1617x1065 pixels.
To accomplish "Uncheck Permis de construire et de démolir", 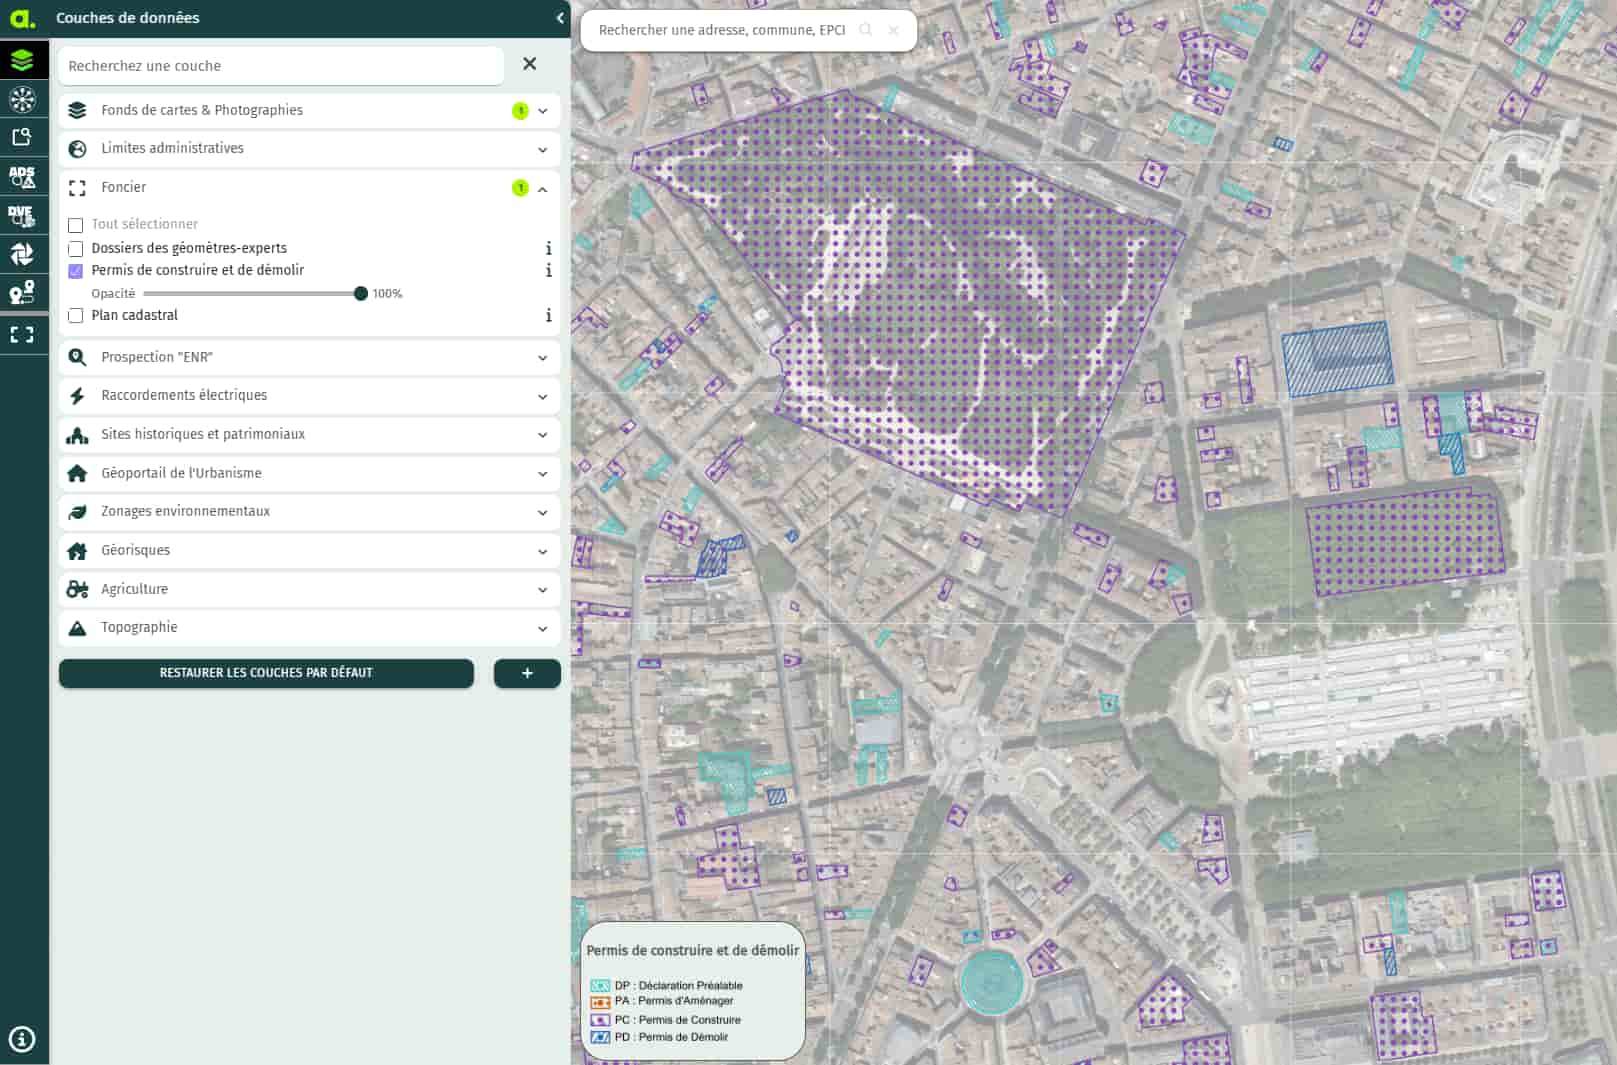I will click(76, 271).
